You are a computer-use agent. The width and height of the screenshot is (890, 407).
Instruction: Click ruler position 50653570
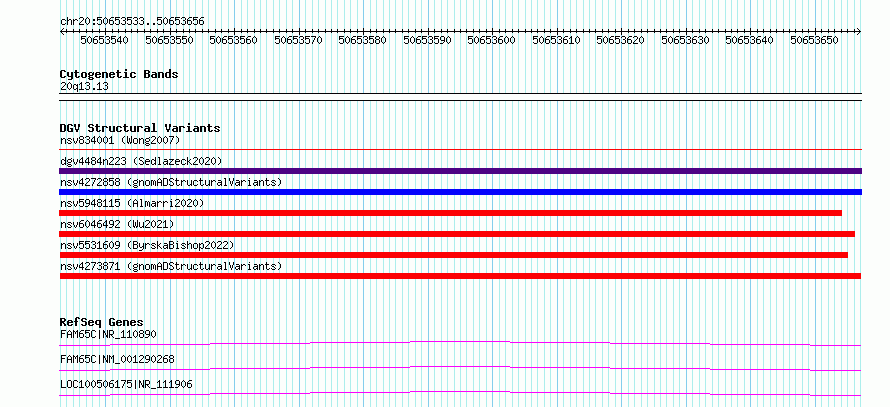pos(298,40)
